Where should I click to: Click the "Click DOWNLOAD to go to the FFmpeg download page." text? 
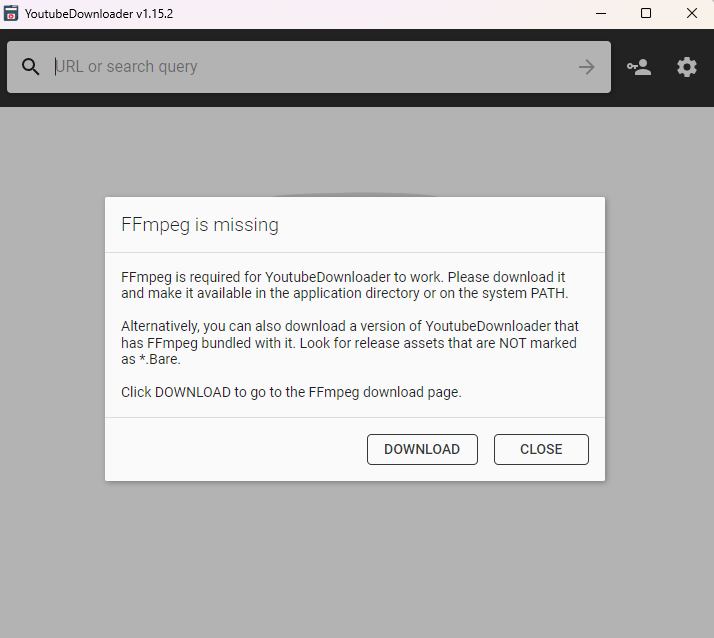pyautogui.click(x=291, y=392)
